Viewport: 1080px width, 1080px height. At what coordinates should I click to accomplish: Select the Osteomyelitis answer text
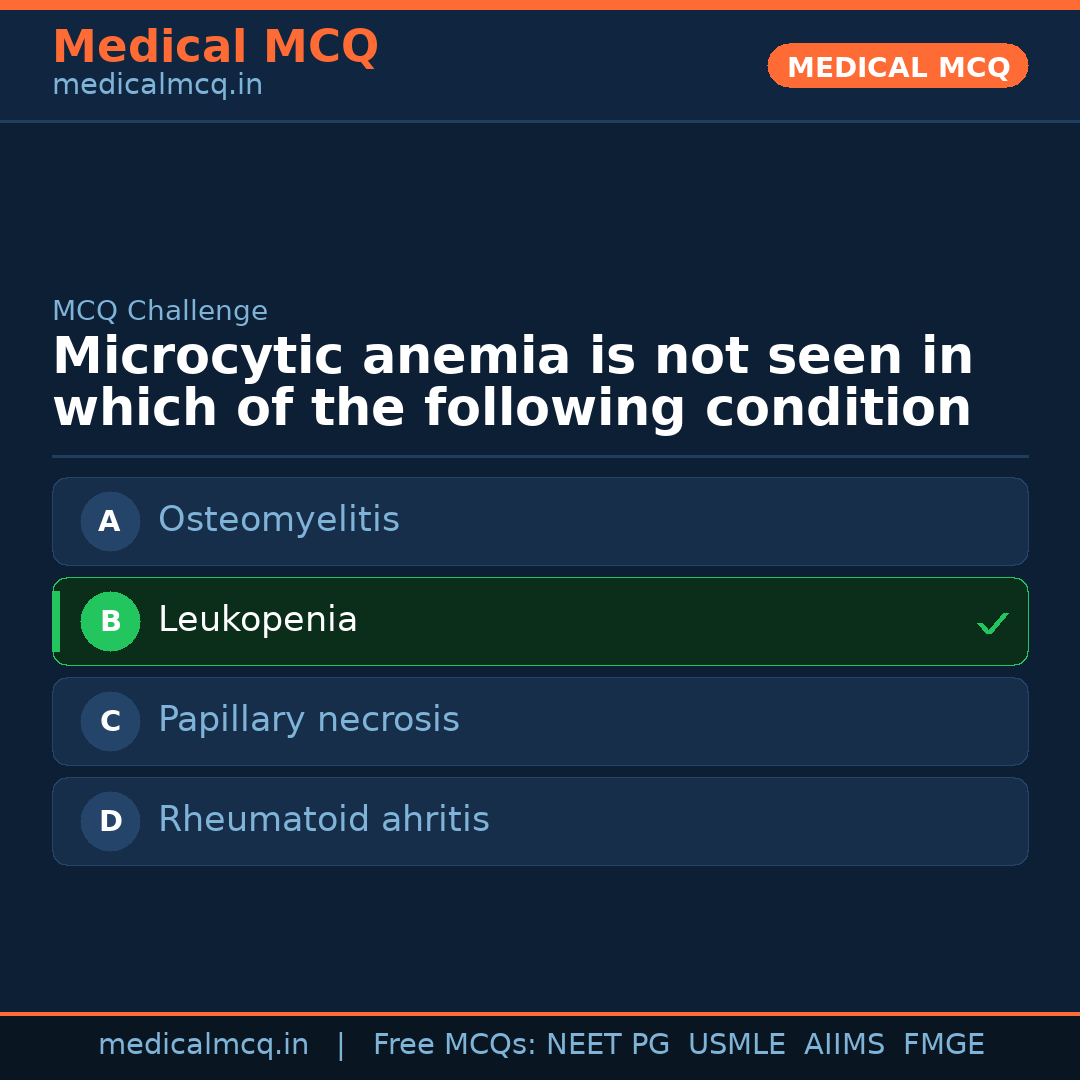coord(279,520)
